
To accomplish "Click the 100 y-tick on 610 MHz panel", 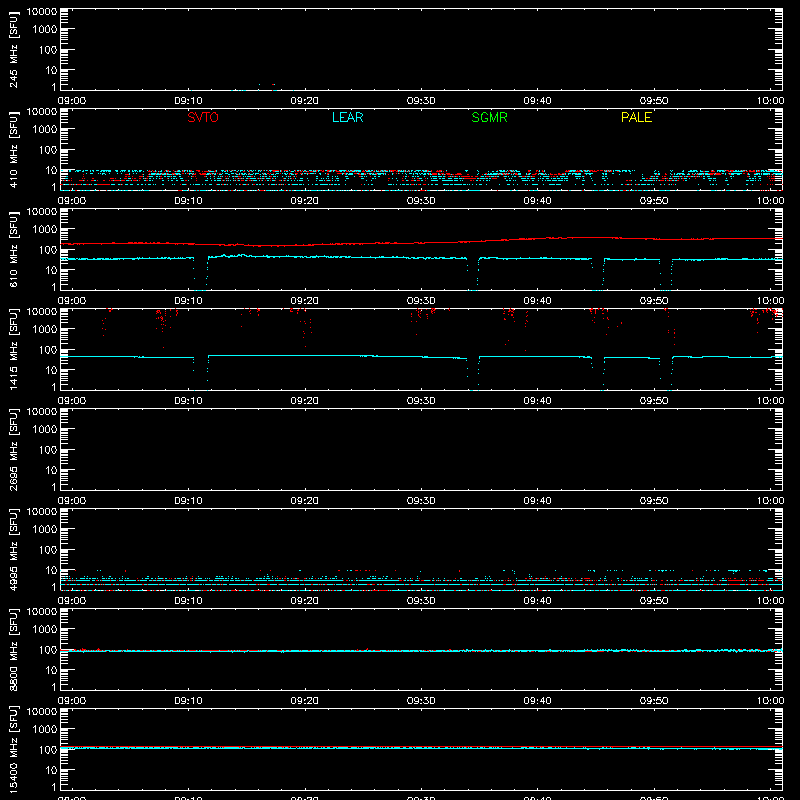I will point(48,250).
